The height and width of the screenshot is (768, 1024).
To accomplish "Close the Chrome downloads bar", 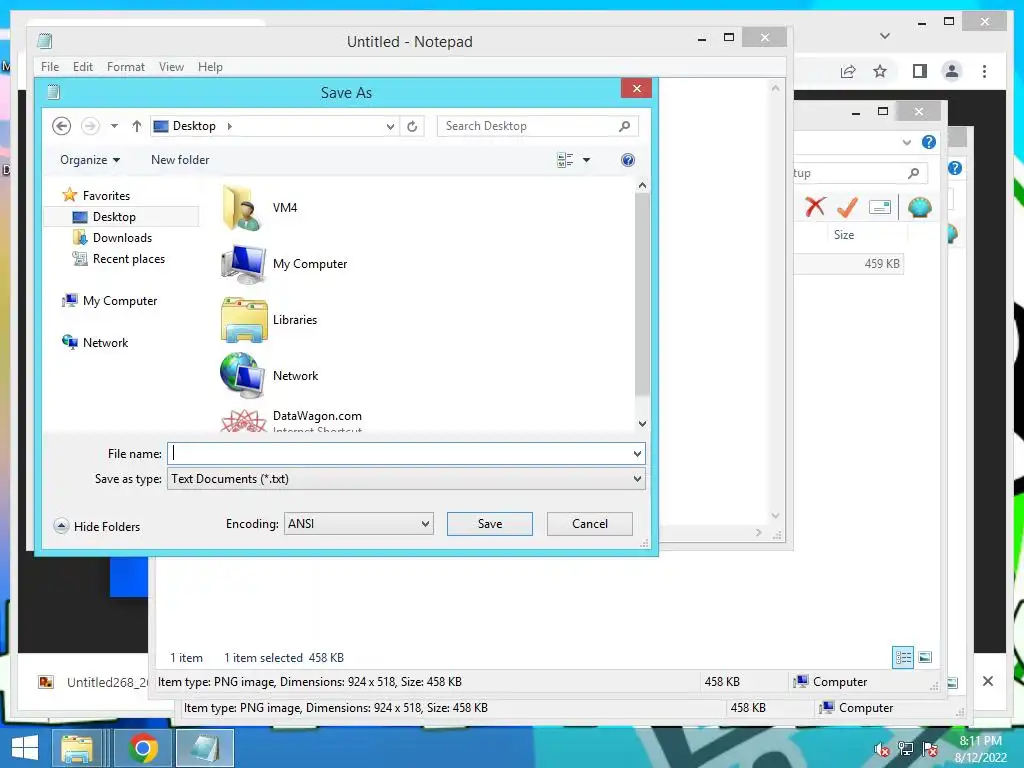I will tap(987, 681).
